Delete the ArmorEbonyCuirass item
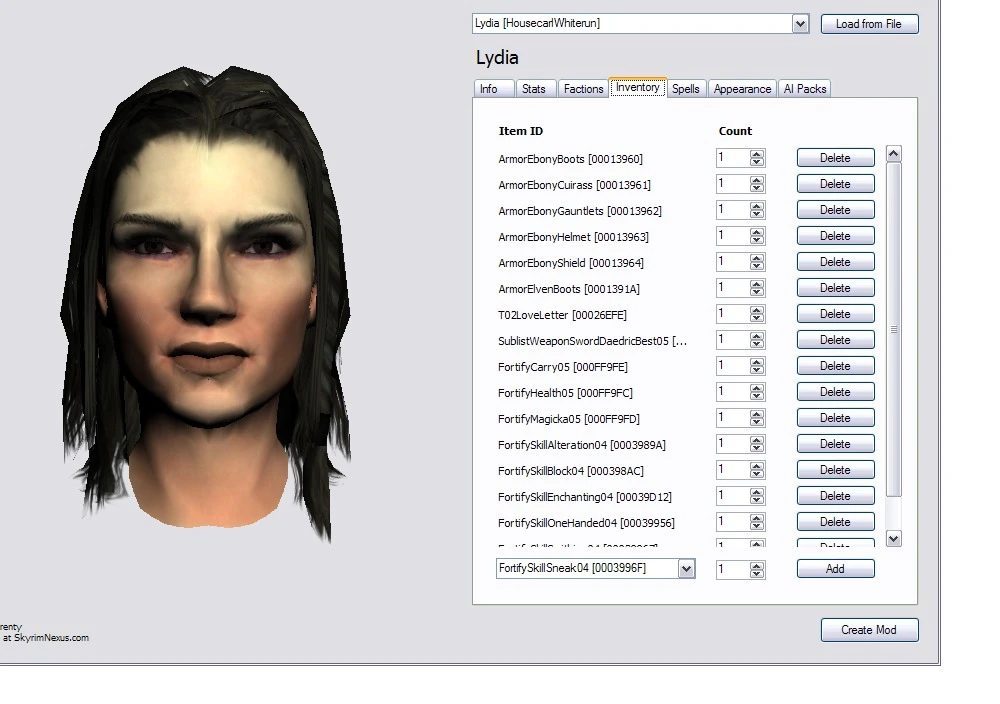 click(x=835, y=184)
